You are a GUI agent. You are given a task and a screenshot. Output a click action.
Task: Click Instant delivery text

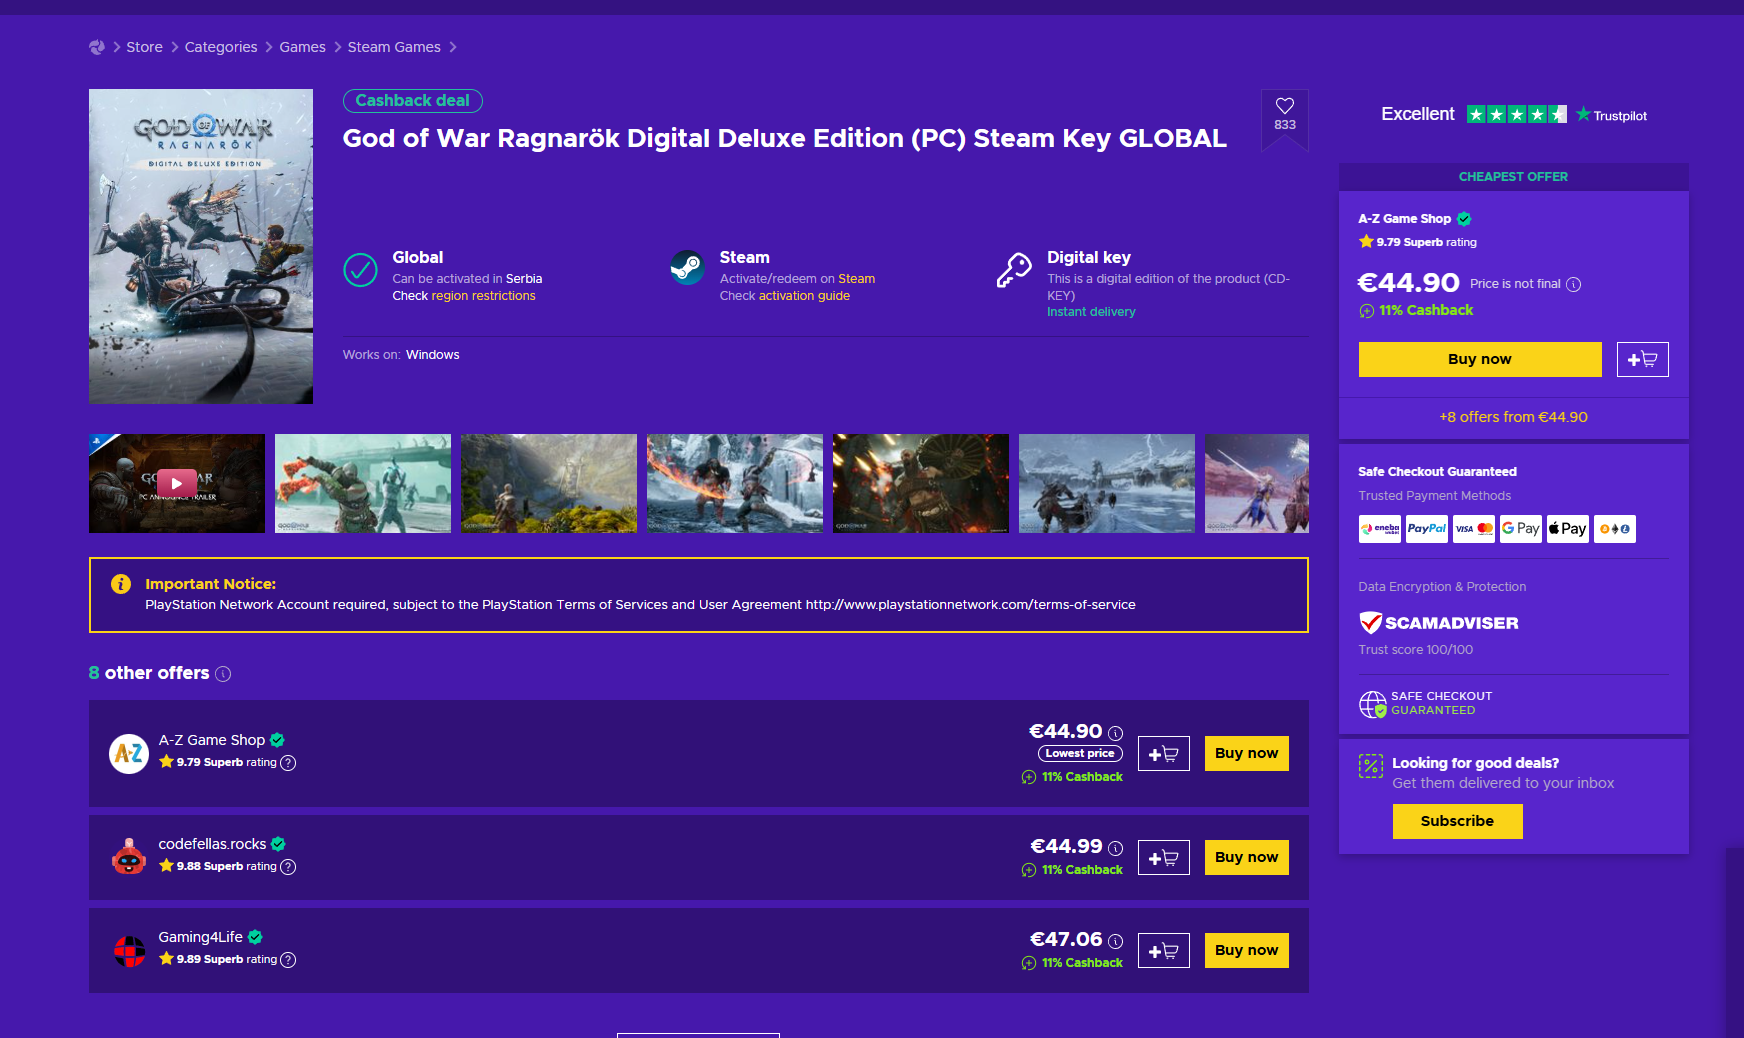pyautogui.click(x=1091, y=312)
